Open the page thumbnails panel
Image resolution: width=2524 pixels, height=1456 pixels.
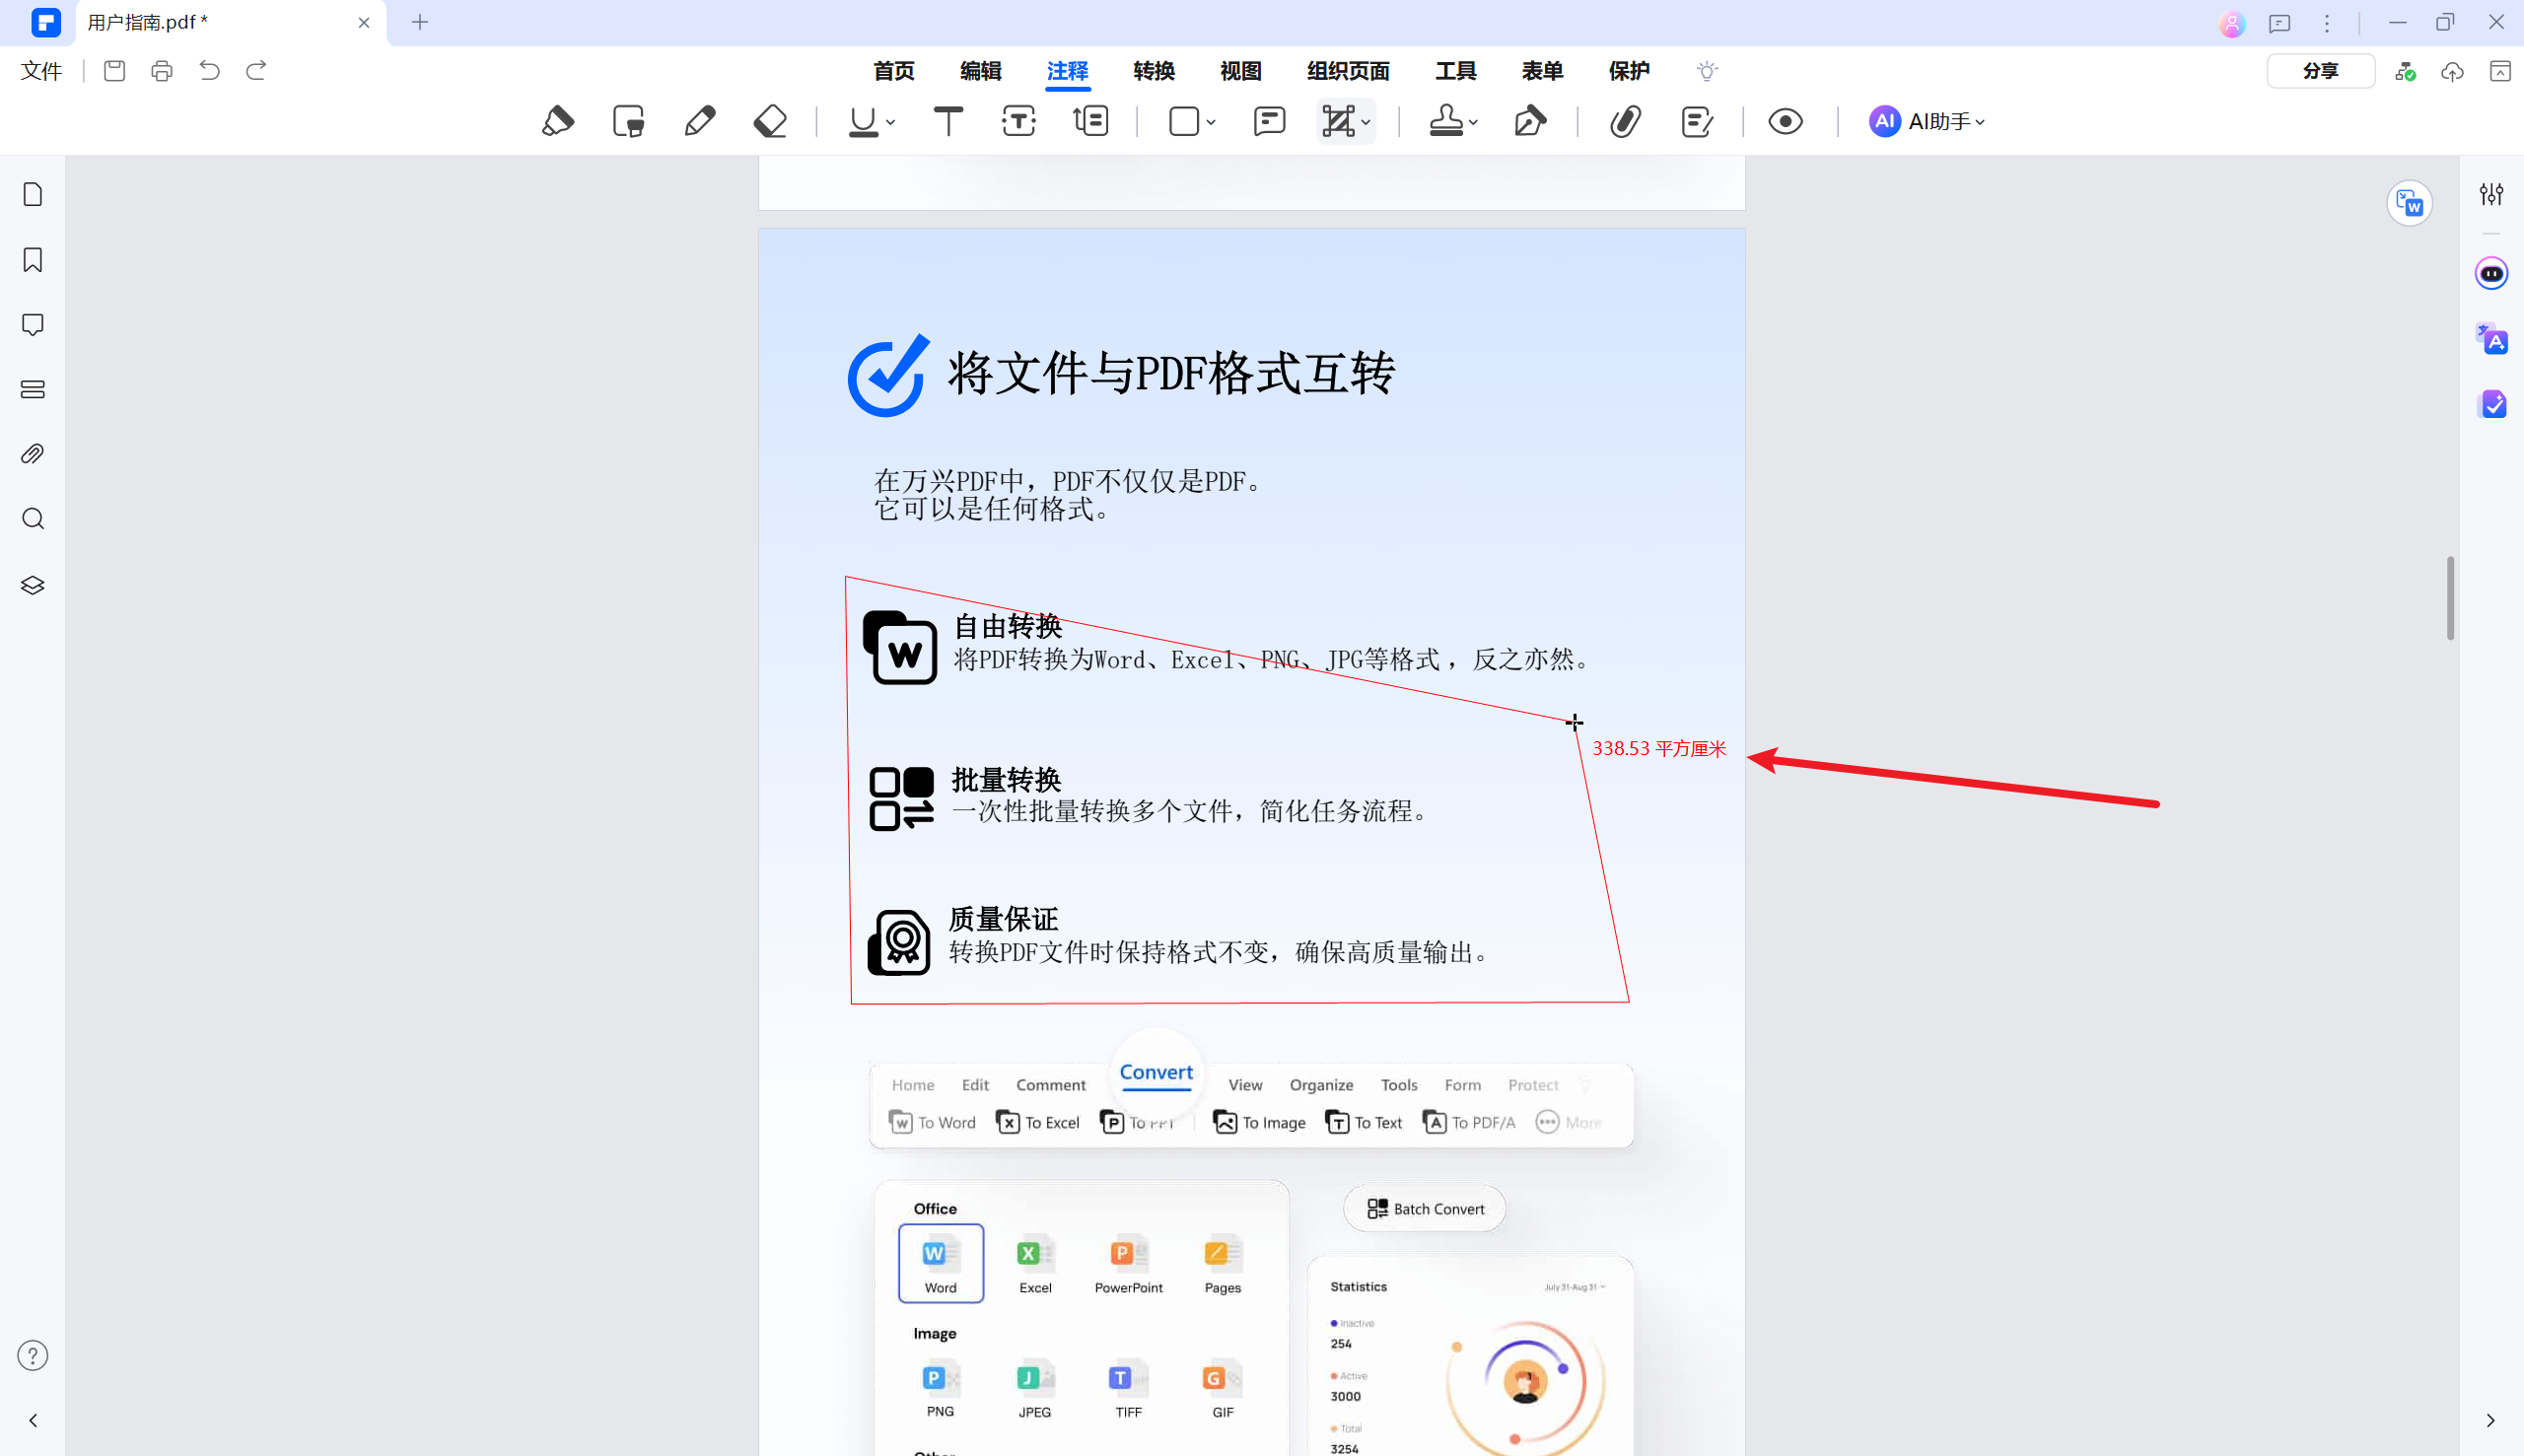coord(31,194)
